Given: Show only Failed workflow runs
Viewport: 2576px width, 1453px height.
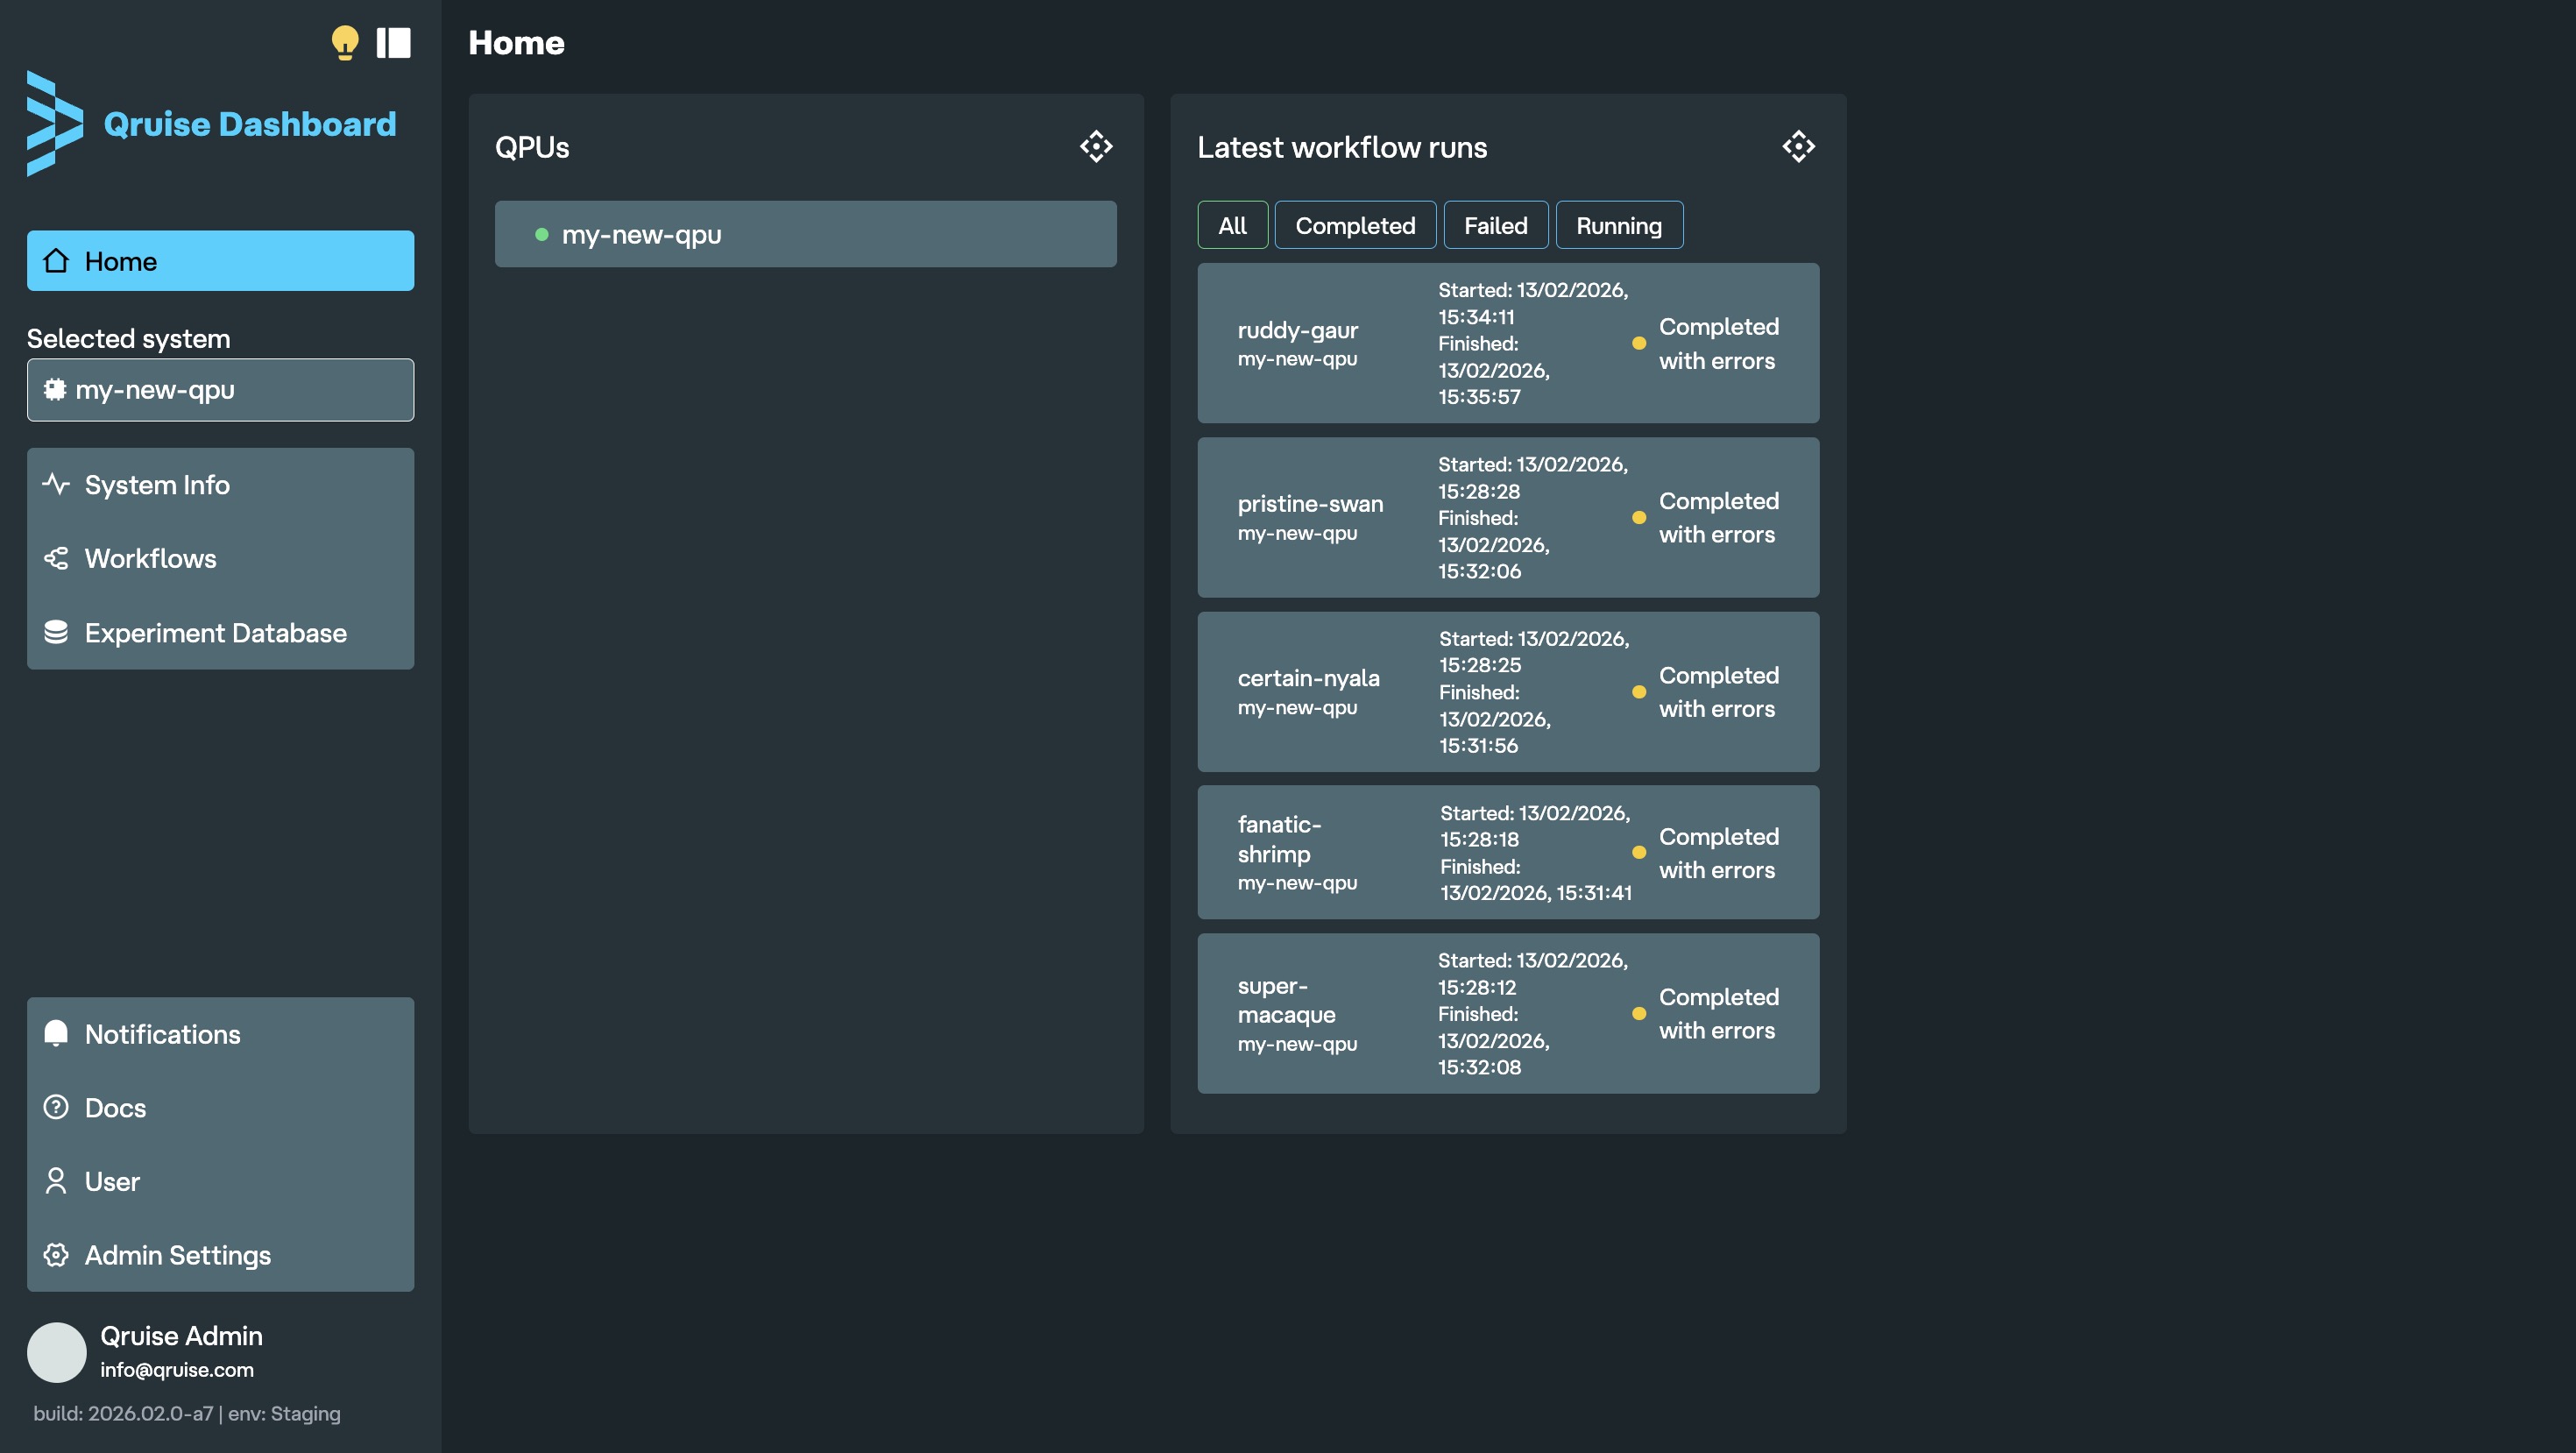Looking at the screenshot, I should tap(1495, 226).
